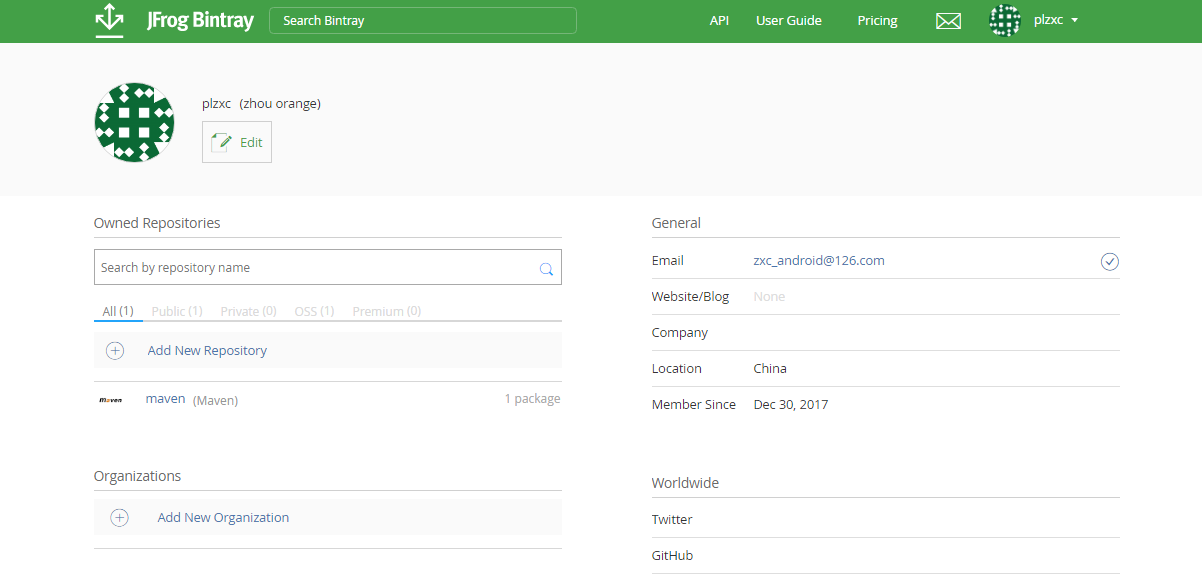Click the JFrog Bintray title text
1202x575 pixels.
click(200, 20)
